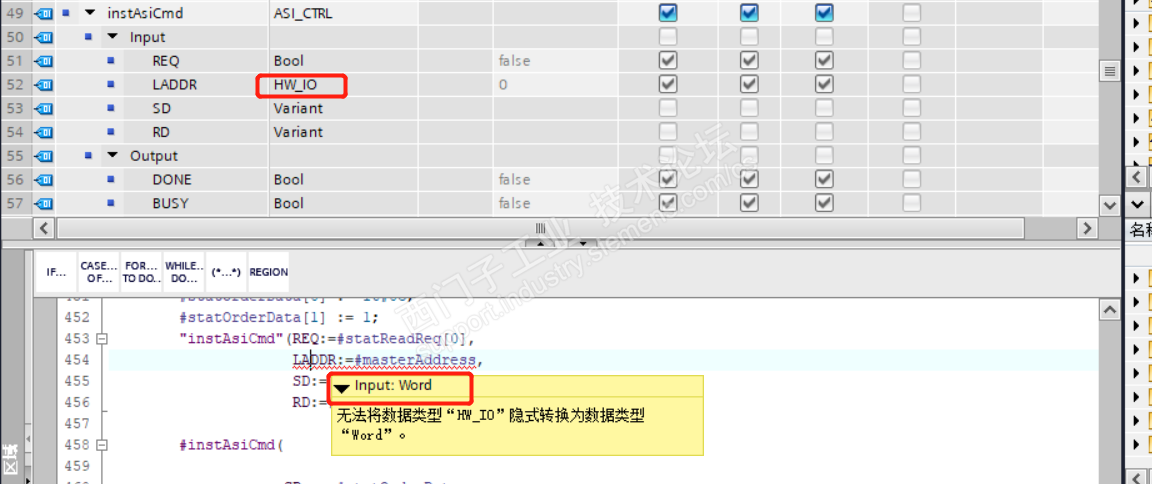Insert WHILE DO loop template
Image resolution: width=1152 pixels, height=484 pixels.
coord(182,272)
